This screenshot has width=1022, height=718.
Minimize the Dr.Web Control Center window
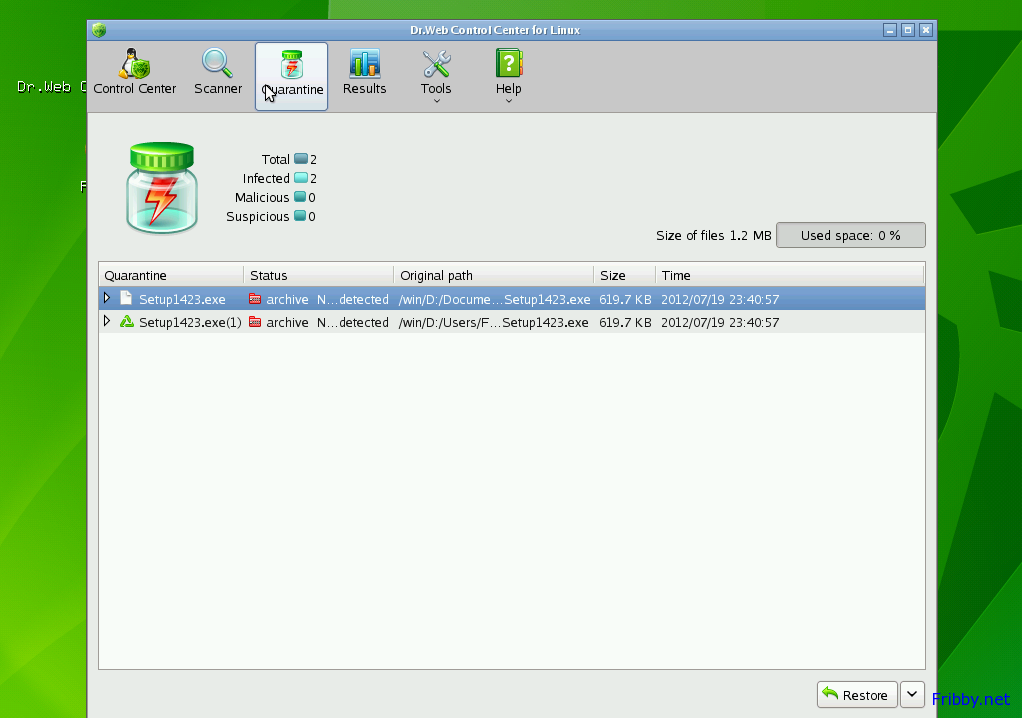click(x=890, y=30)
